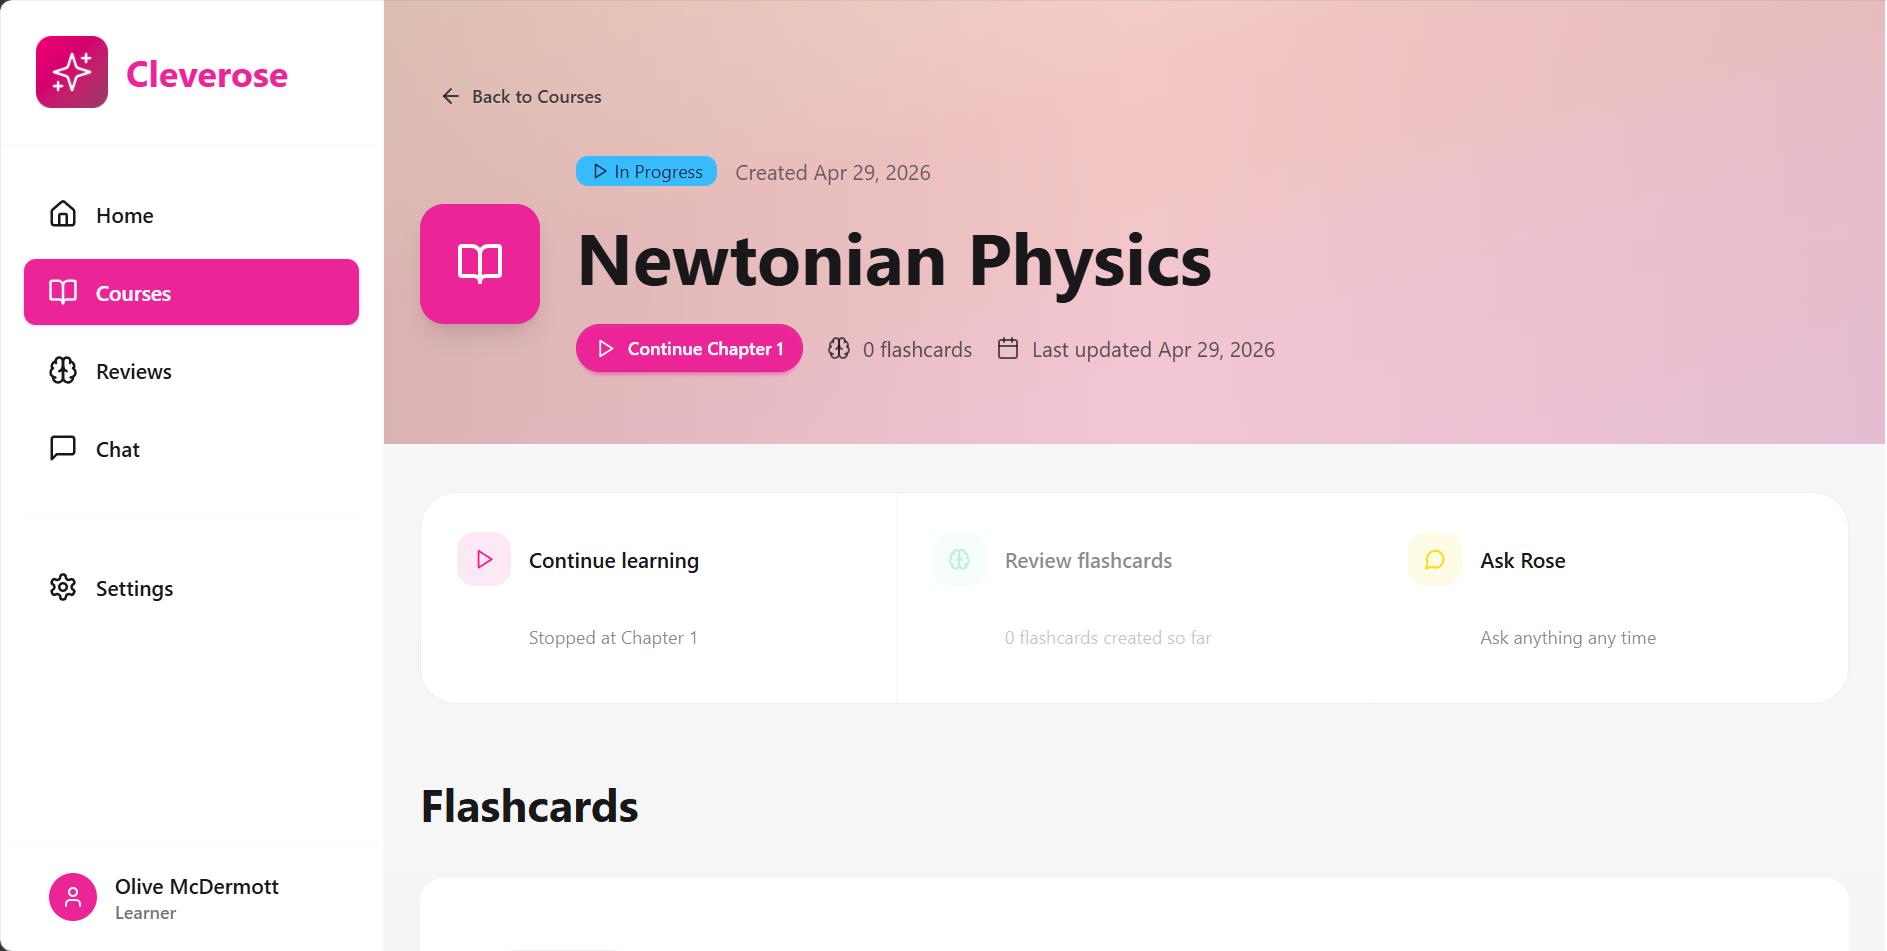This screenshot has width=1887, height=951.
Task: Click the Courses book icon in sidebar
Action: [63, 292]
